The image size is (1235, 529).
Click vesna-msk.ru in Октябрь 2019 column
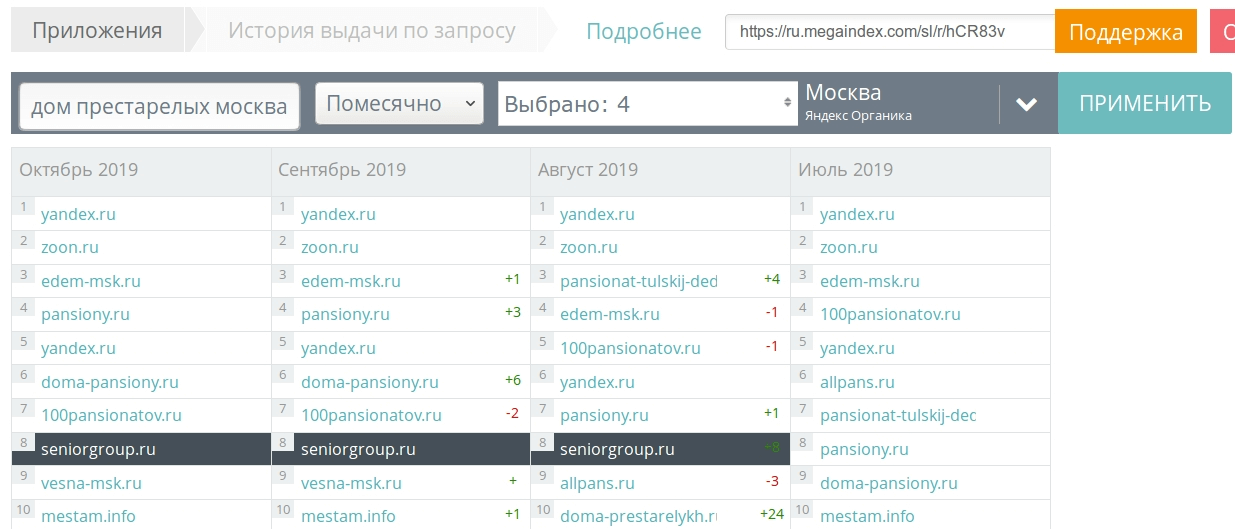91,483
